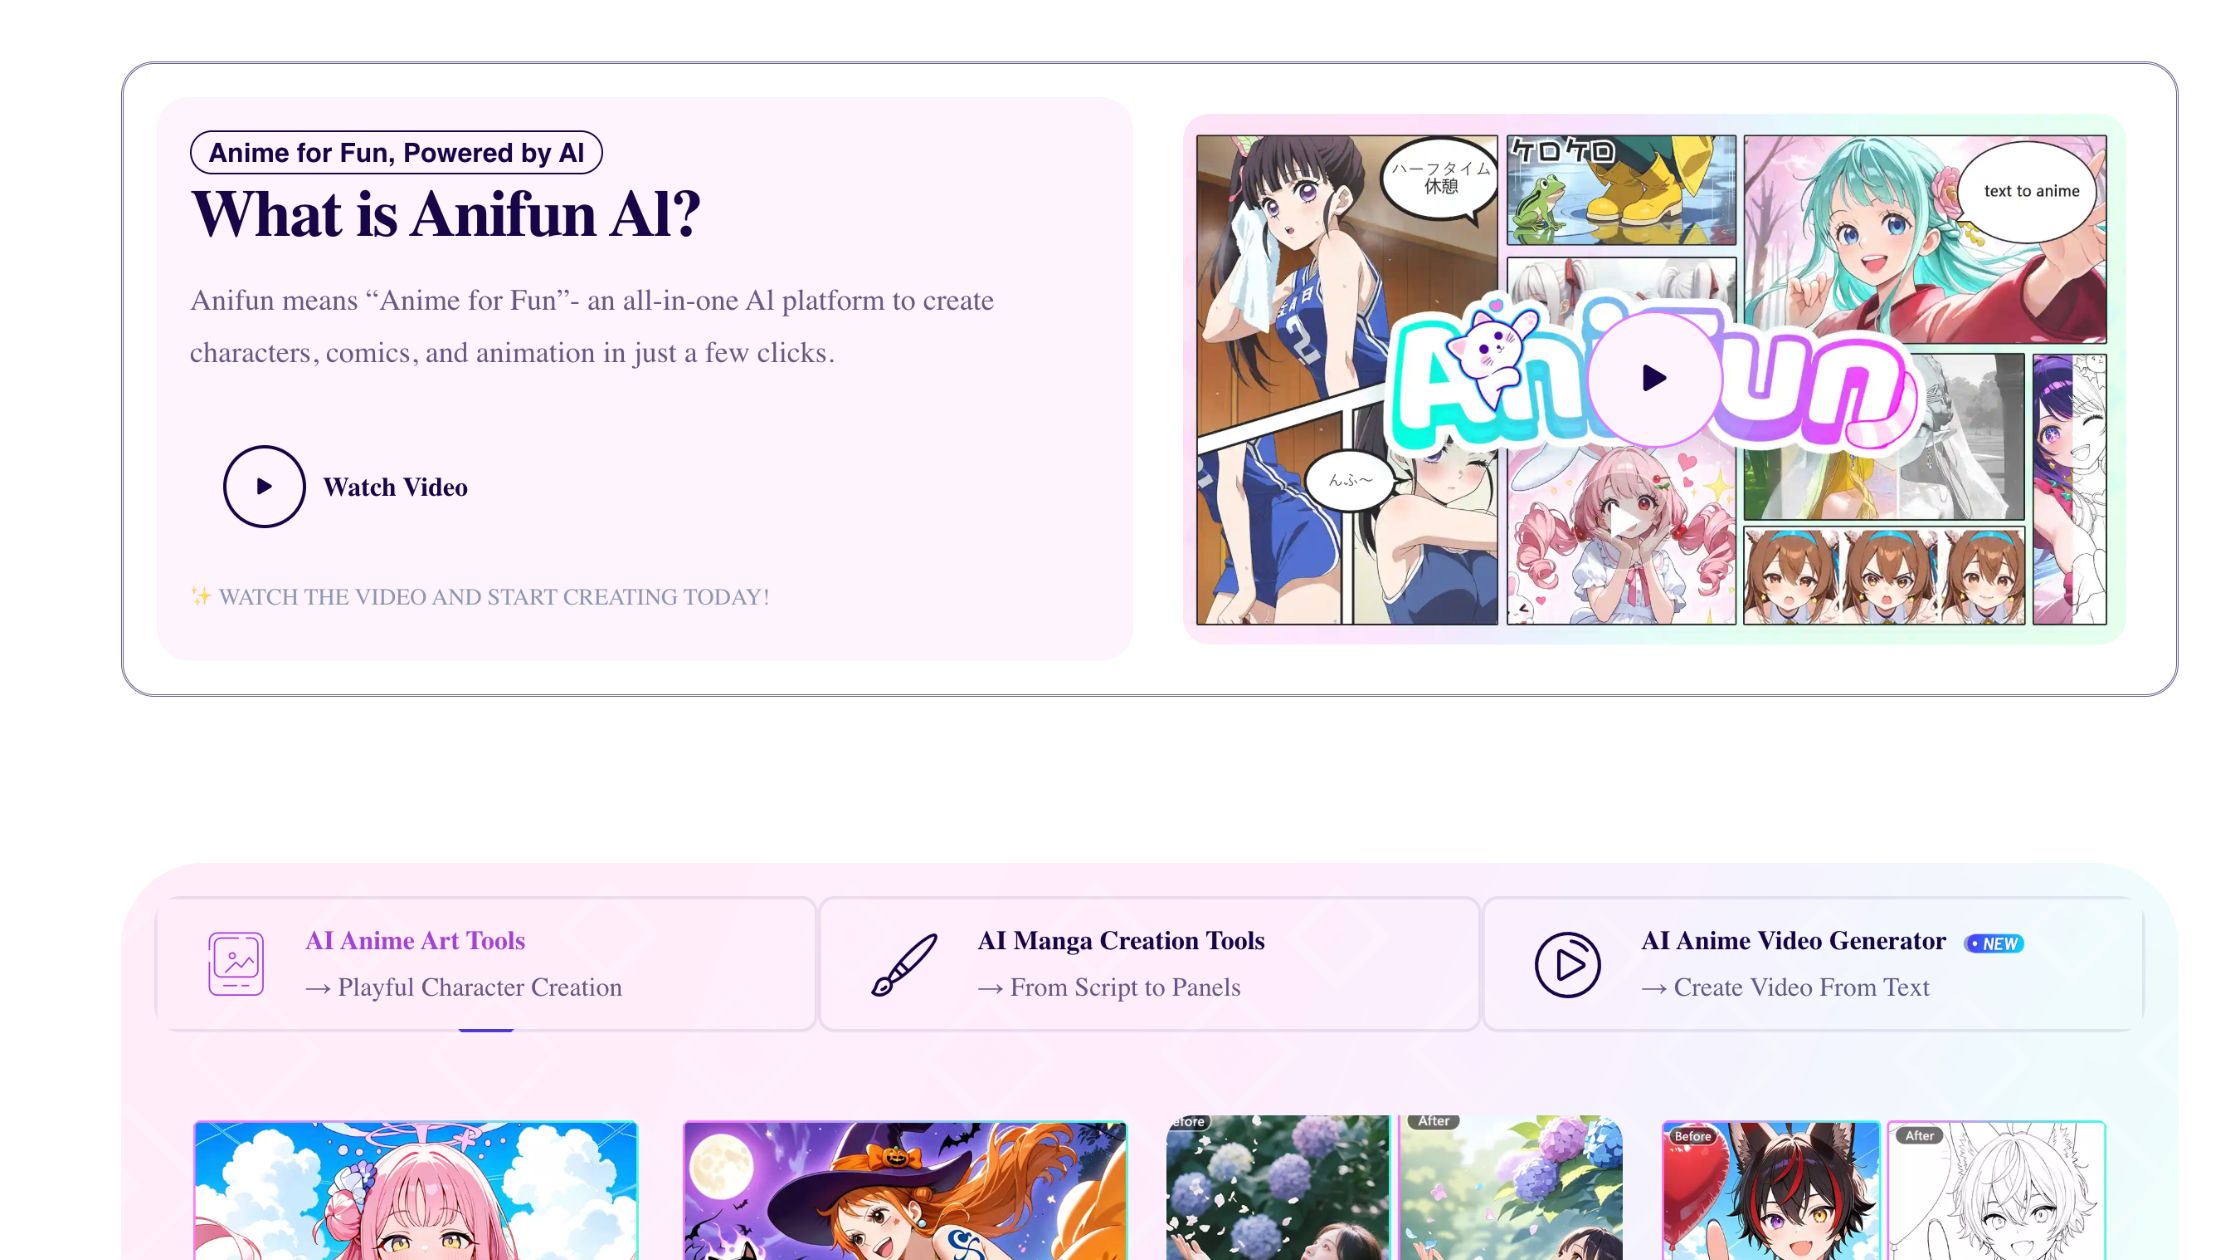Click the text to anime speech bubble

coord(2030,191)
